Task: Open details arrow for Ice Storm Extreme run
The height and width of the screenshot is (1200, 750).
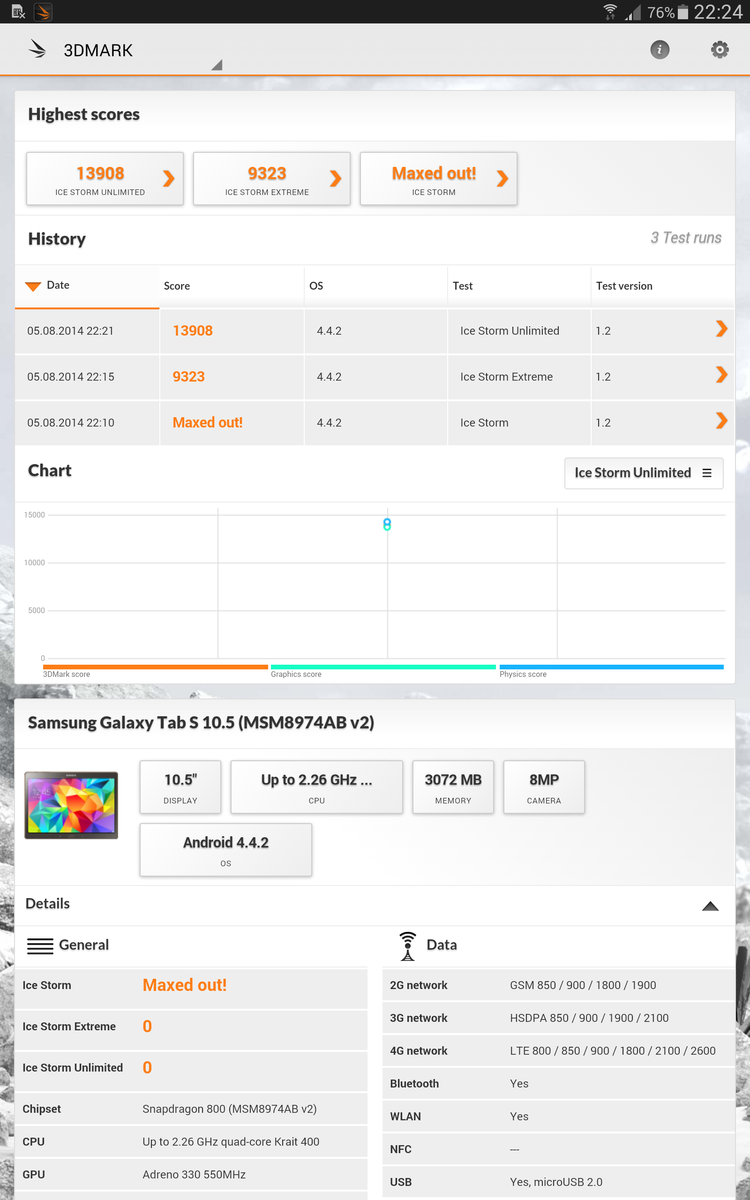Action: [x=721, y=375]
